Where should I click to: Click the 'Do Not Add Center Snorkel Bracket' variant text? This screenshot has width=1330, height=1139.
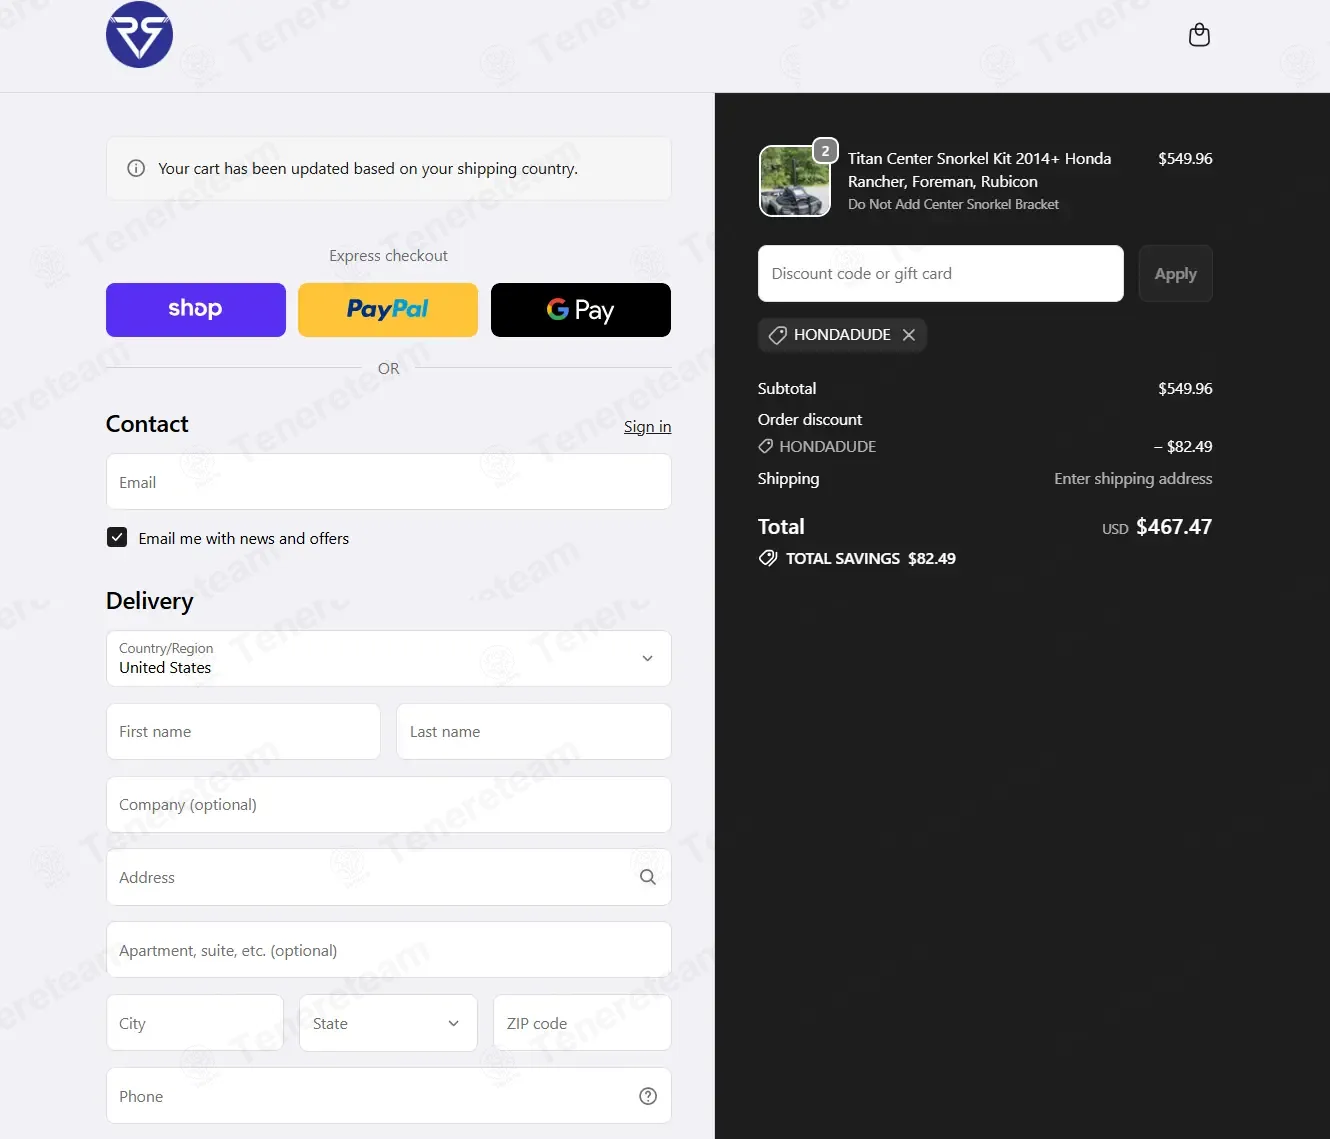[953, 204]
